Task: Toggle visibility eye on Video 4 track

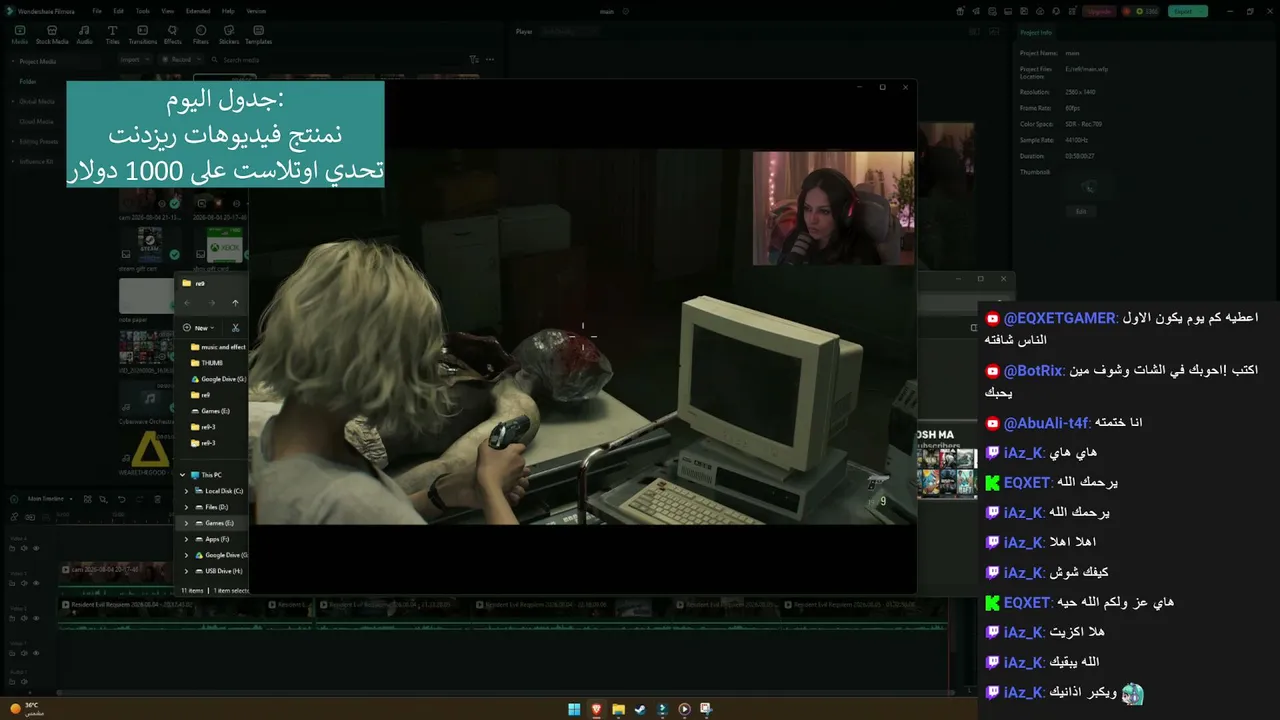Action: pos(36,548)
